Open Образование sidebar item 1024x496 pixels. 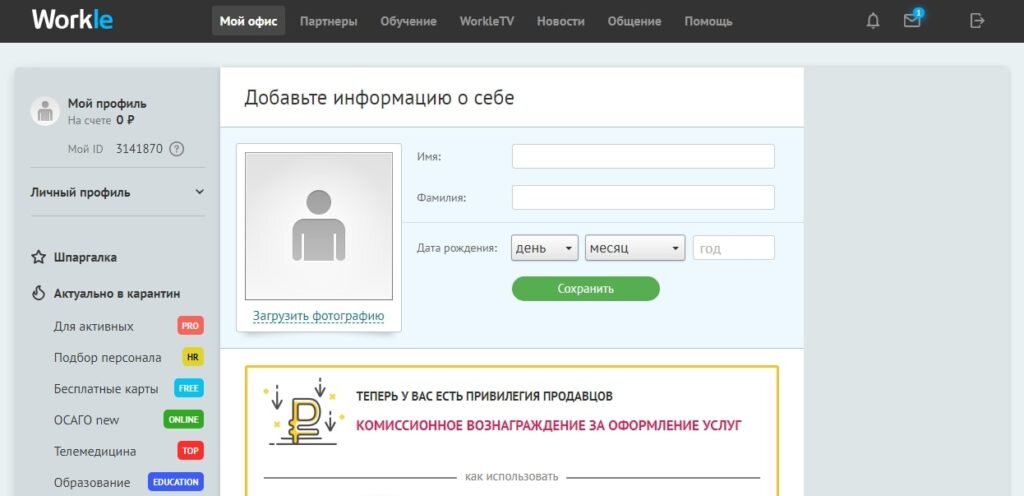click(x=92, y=482)
